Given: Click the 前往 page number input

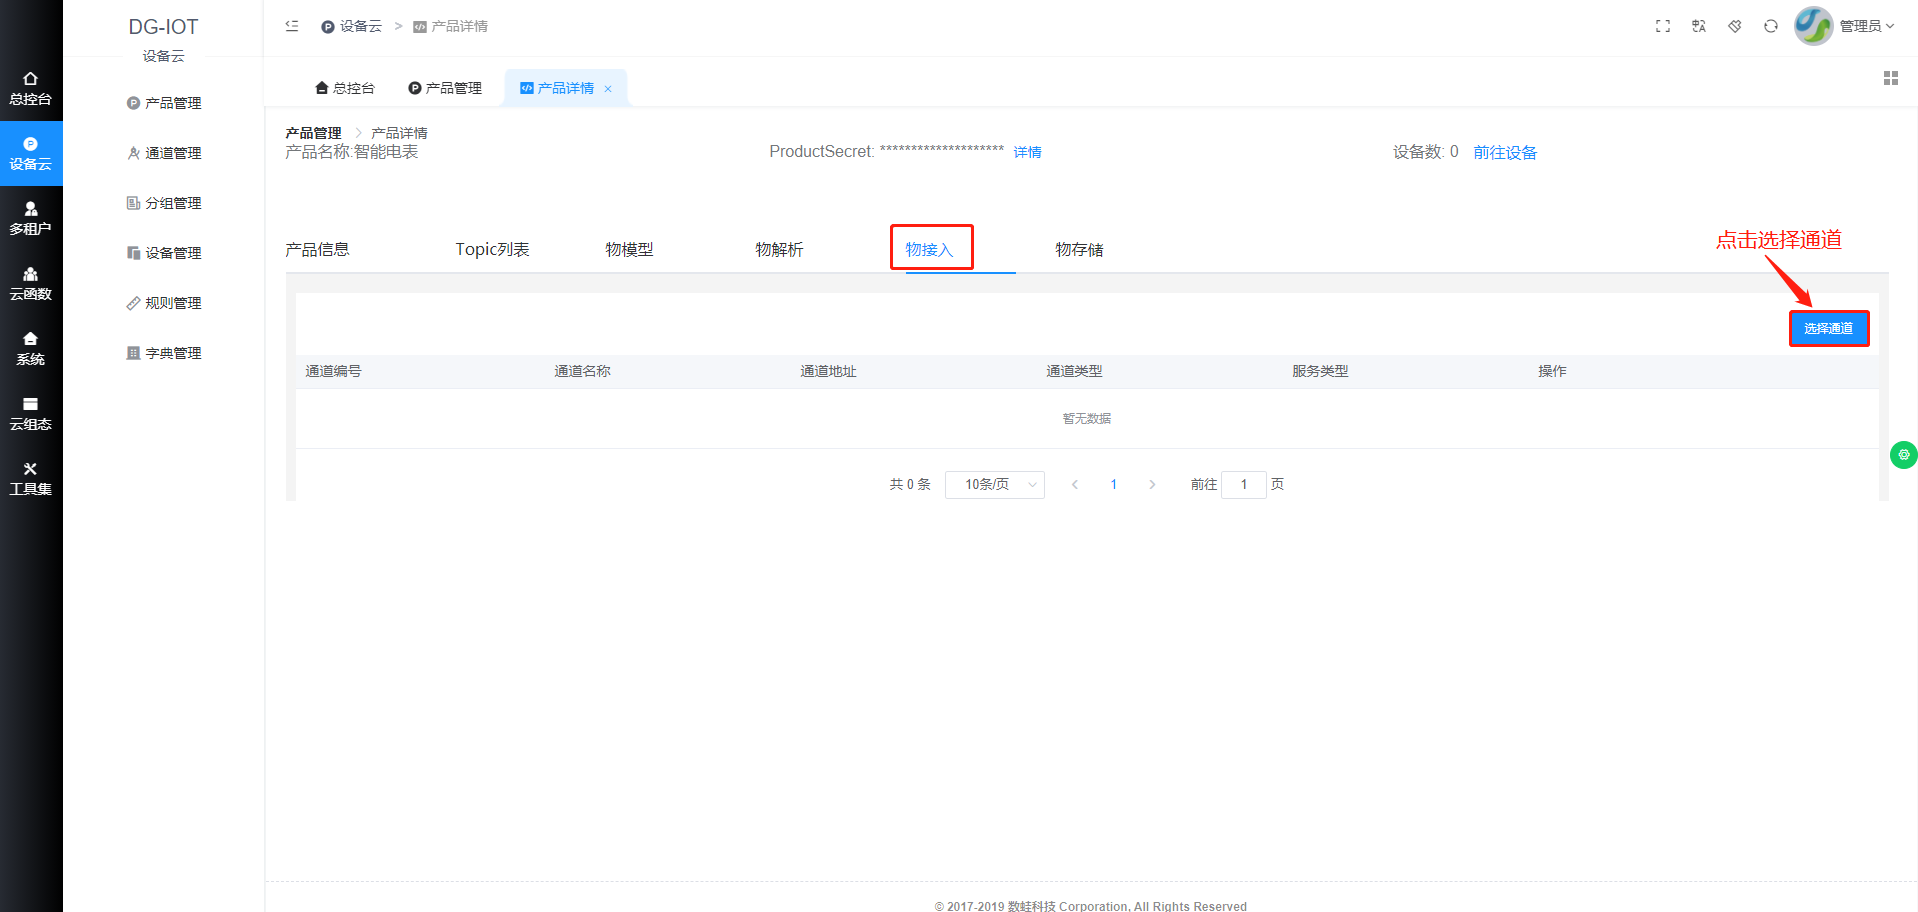Looking at the screenshot, I should (1244, 484).
